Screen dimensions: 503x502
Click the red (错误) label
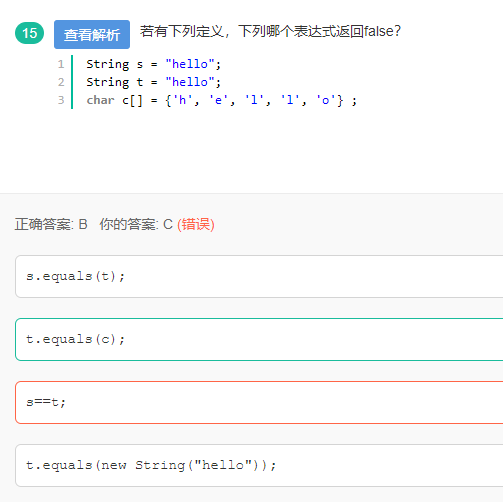click(x=196, y=224)
